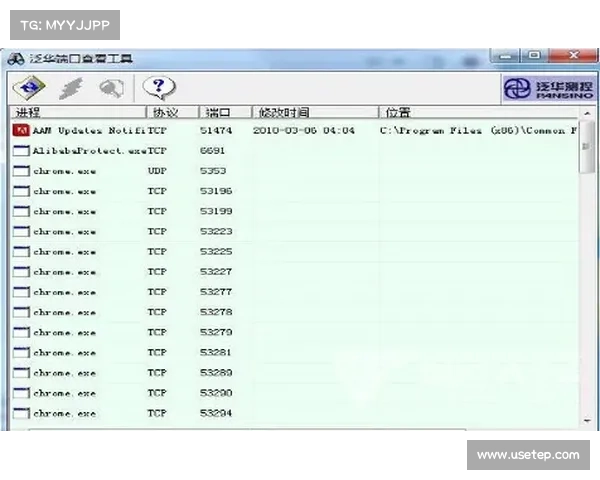Click port value 51474
The width and height of the screenshot is (600, 480).
coord(216,131)
